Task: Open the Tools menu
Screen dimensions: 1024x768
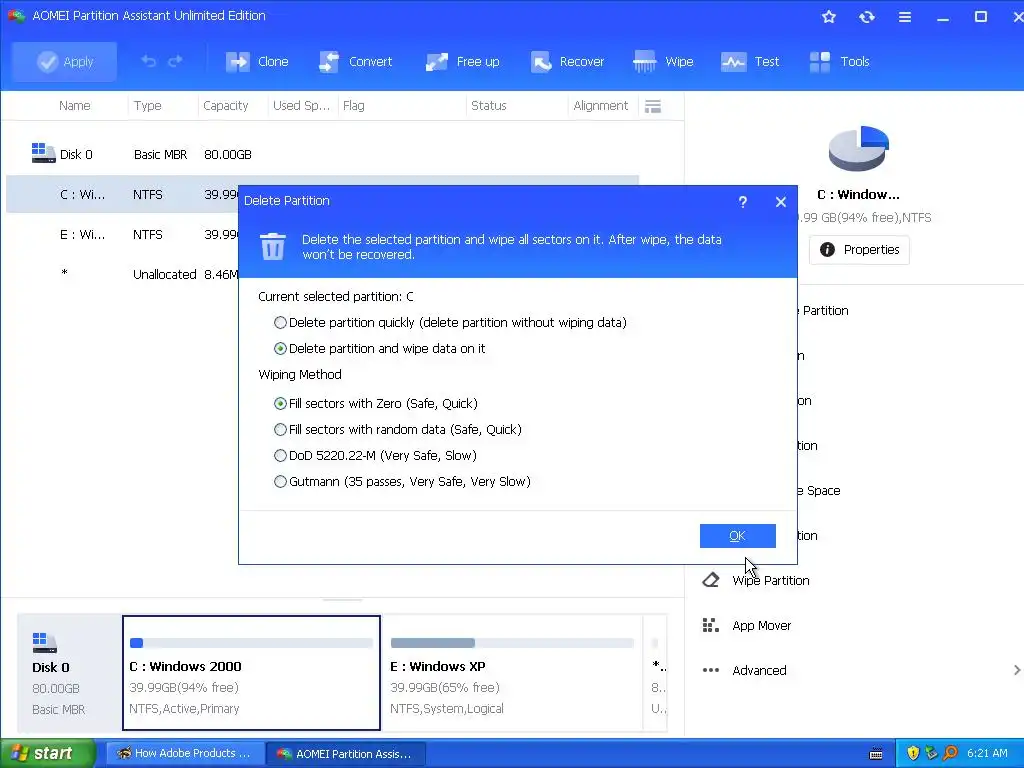Action: tap(839, 61)
